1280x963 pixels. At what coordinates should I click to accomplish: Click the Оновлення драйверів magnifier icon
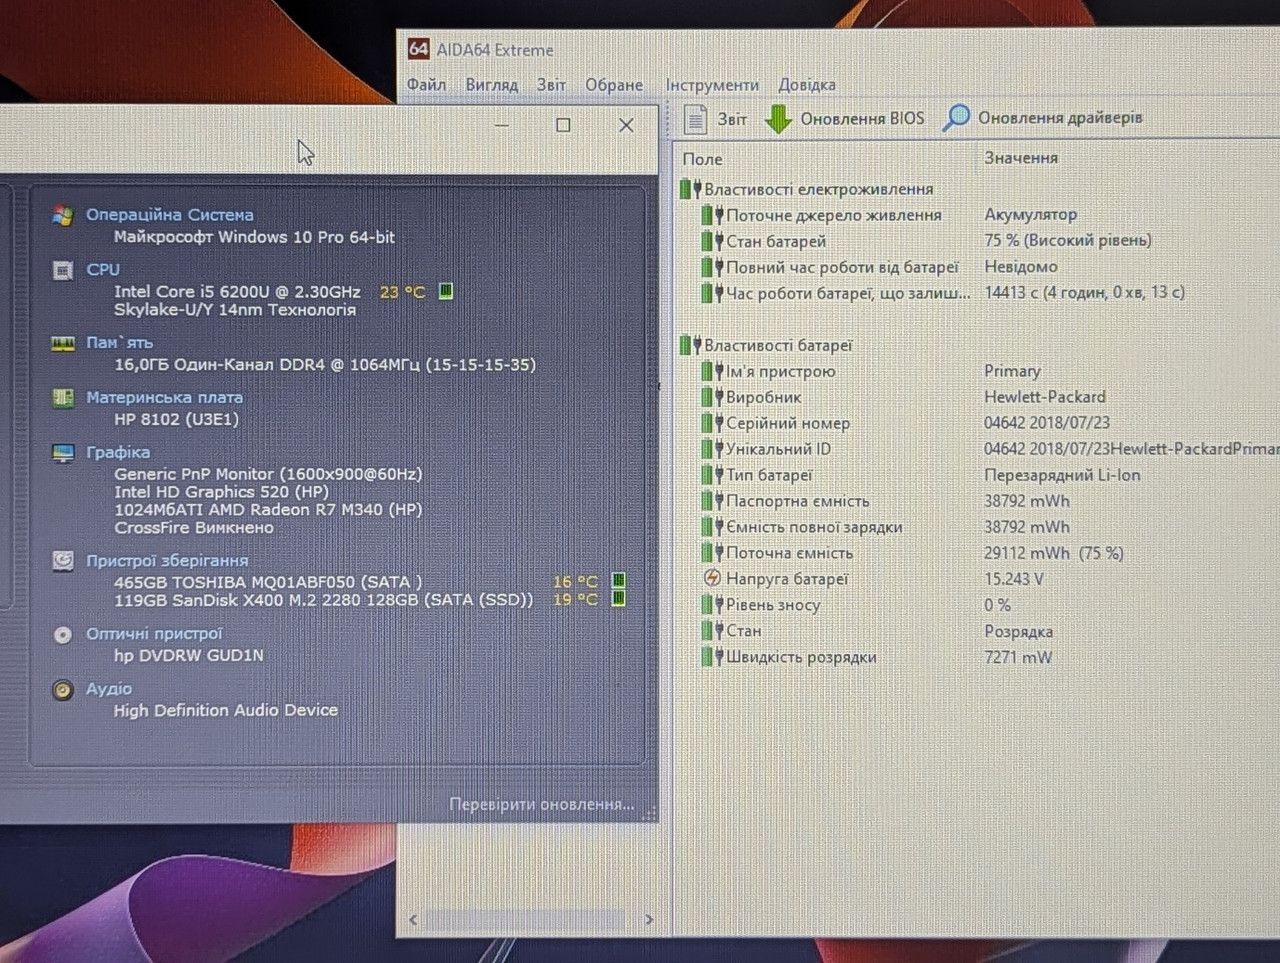tap(956, 118)
